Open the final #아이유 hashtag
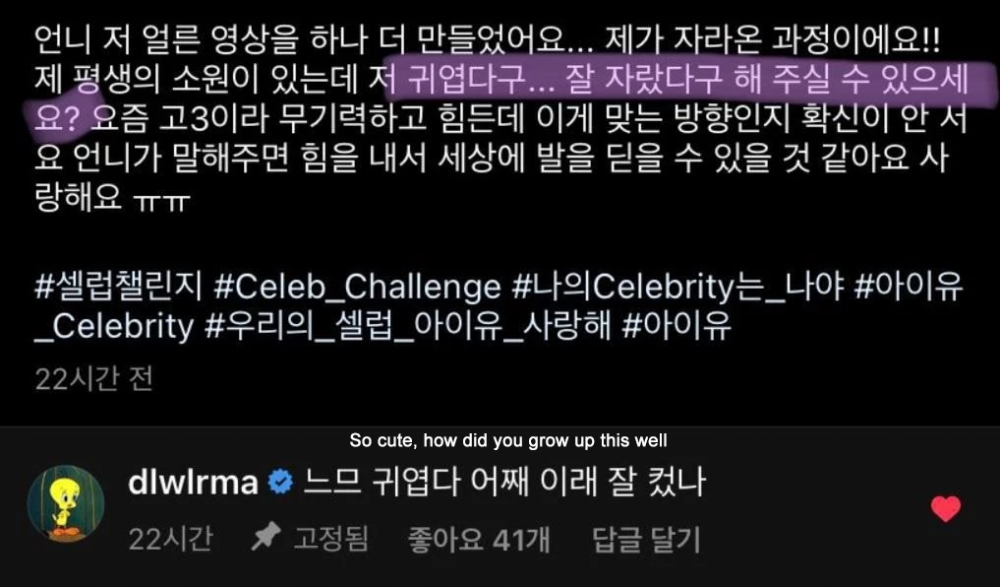1000x587 pixels. [x=675, y=326]
